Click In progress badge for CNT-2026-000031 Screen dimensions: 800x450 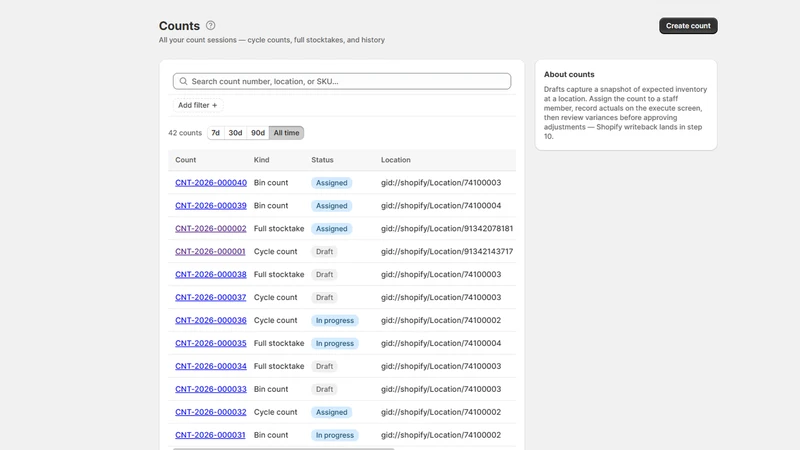335,435
